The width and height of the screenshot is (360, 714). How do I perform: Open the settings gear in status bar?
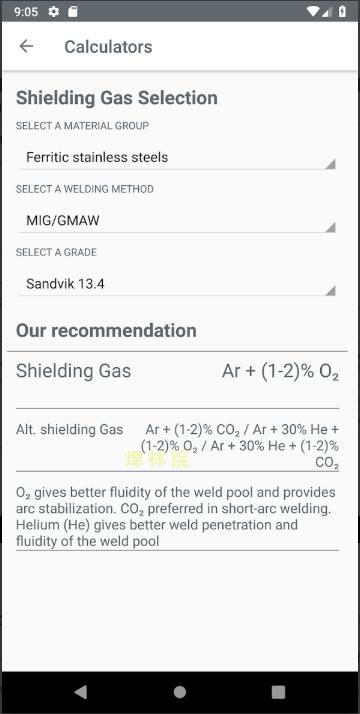[x=54, y=11]
